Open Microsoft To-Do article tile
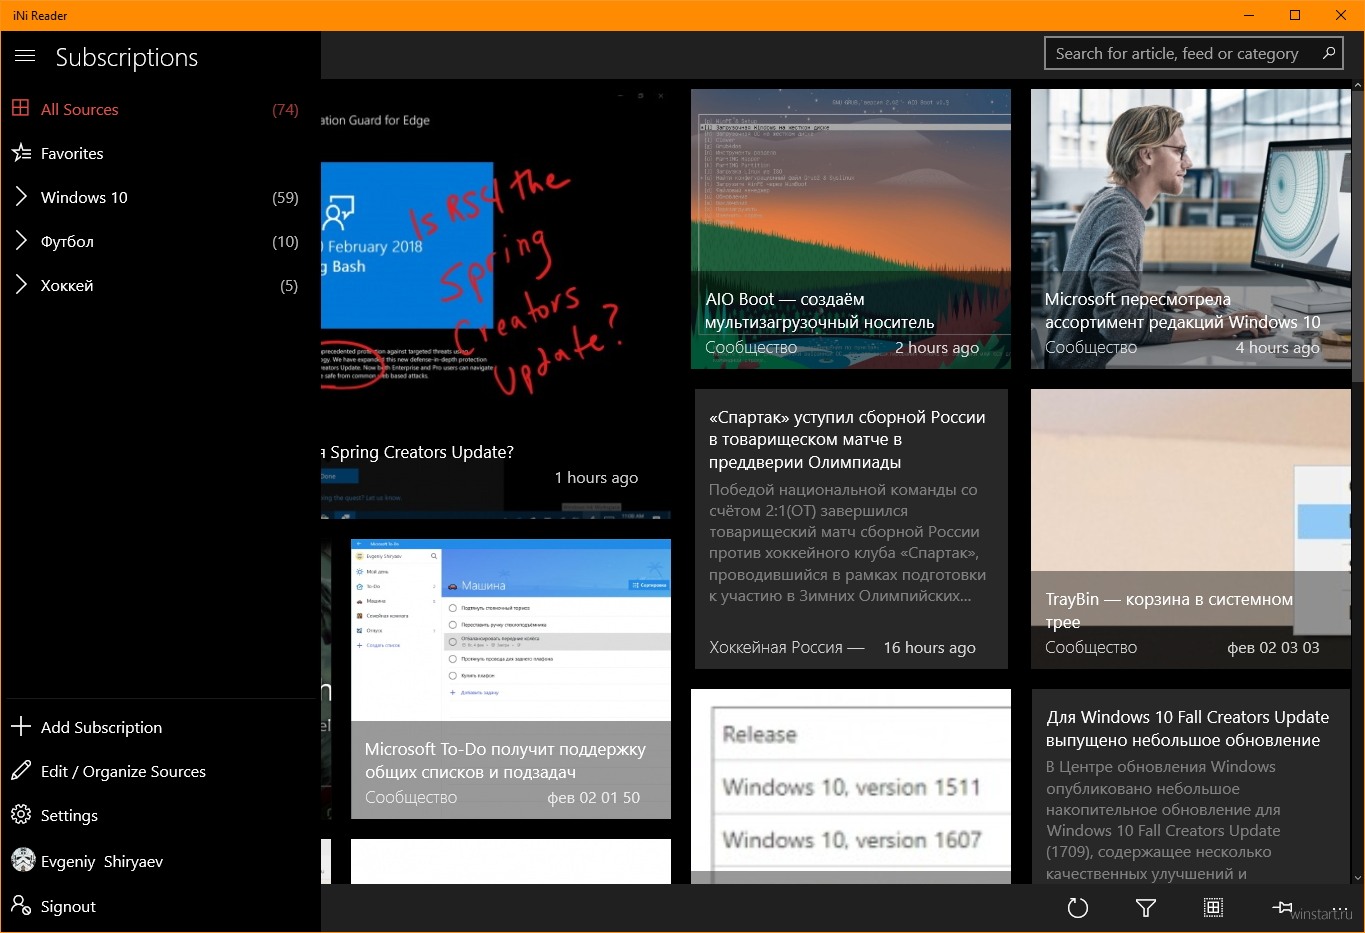 pos(511,679)
